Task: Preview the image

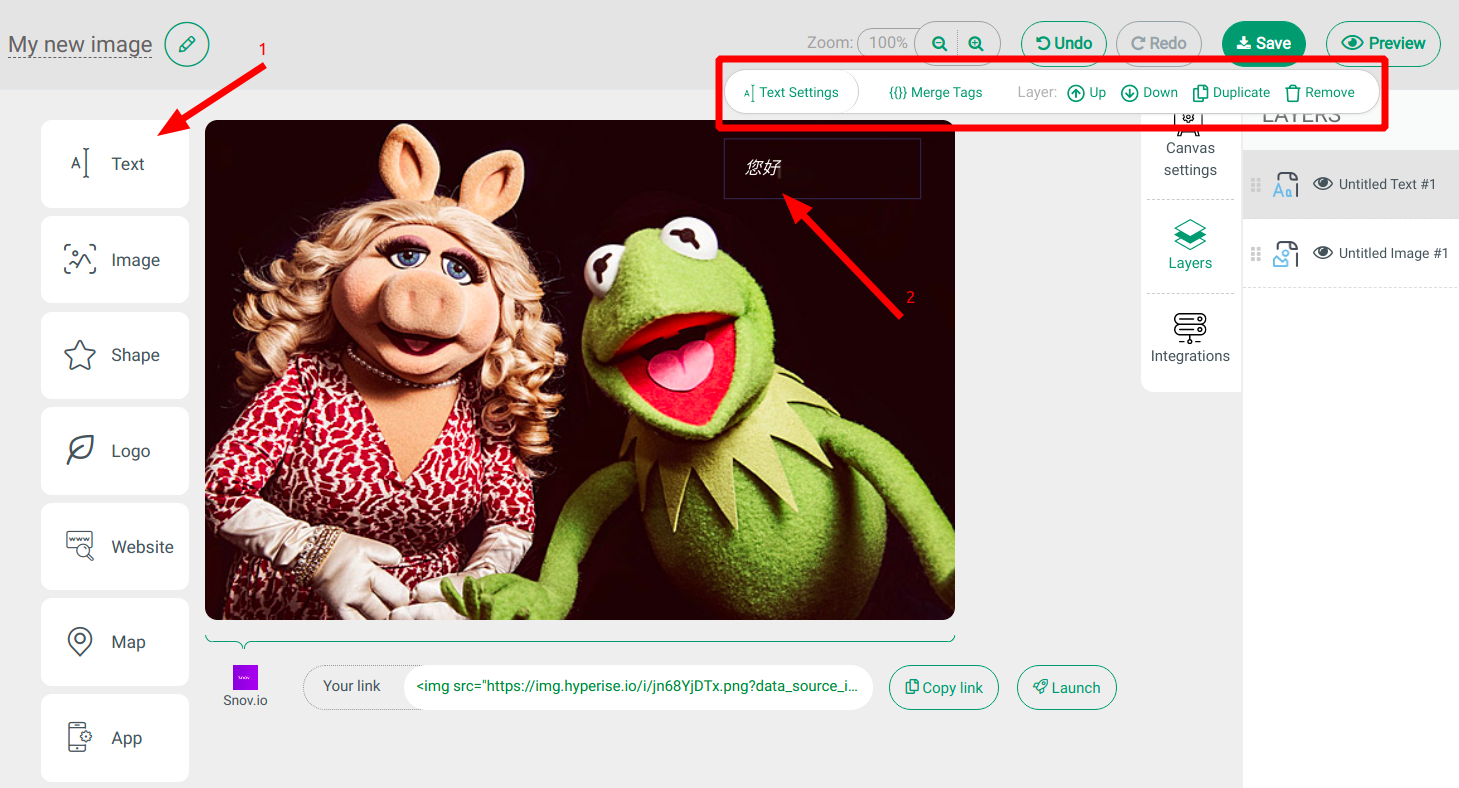Action: [1384, 43]
